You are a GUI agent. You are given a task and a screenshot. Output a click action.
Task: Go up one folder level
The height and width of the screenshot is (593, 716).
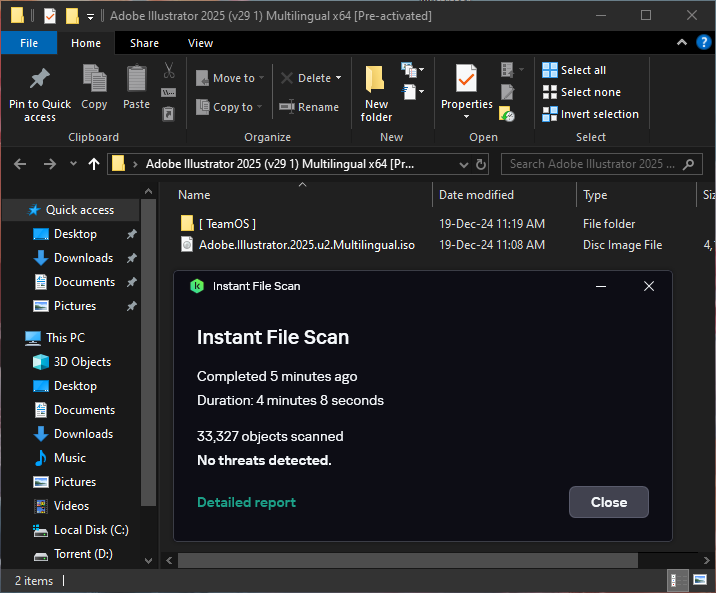pyautogui.click(x=94, y=164)
